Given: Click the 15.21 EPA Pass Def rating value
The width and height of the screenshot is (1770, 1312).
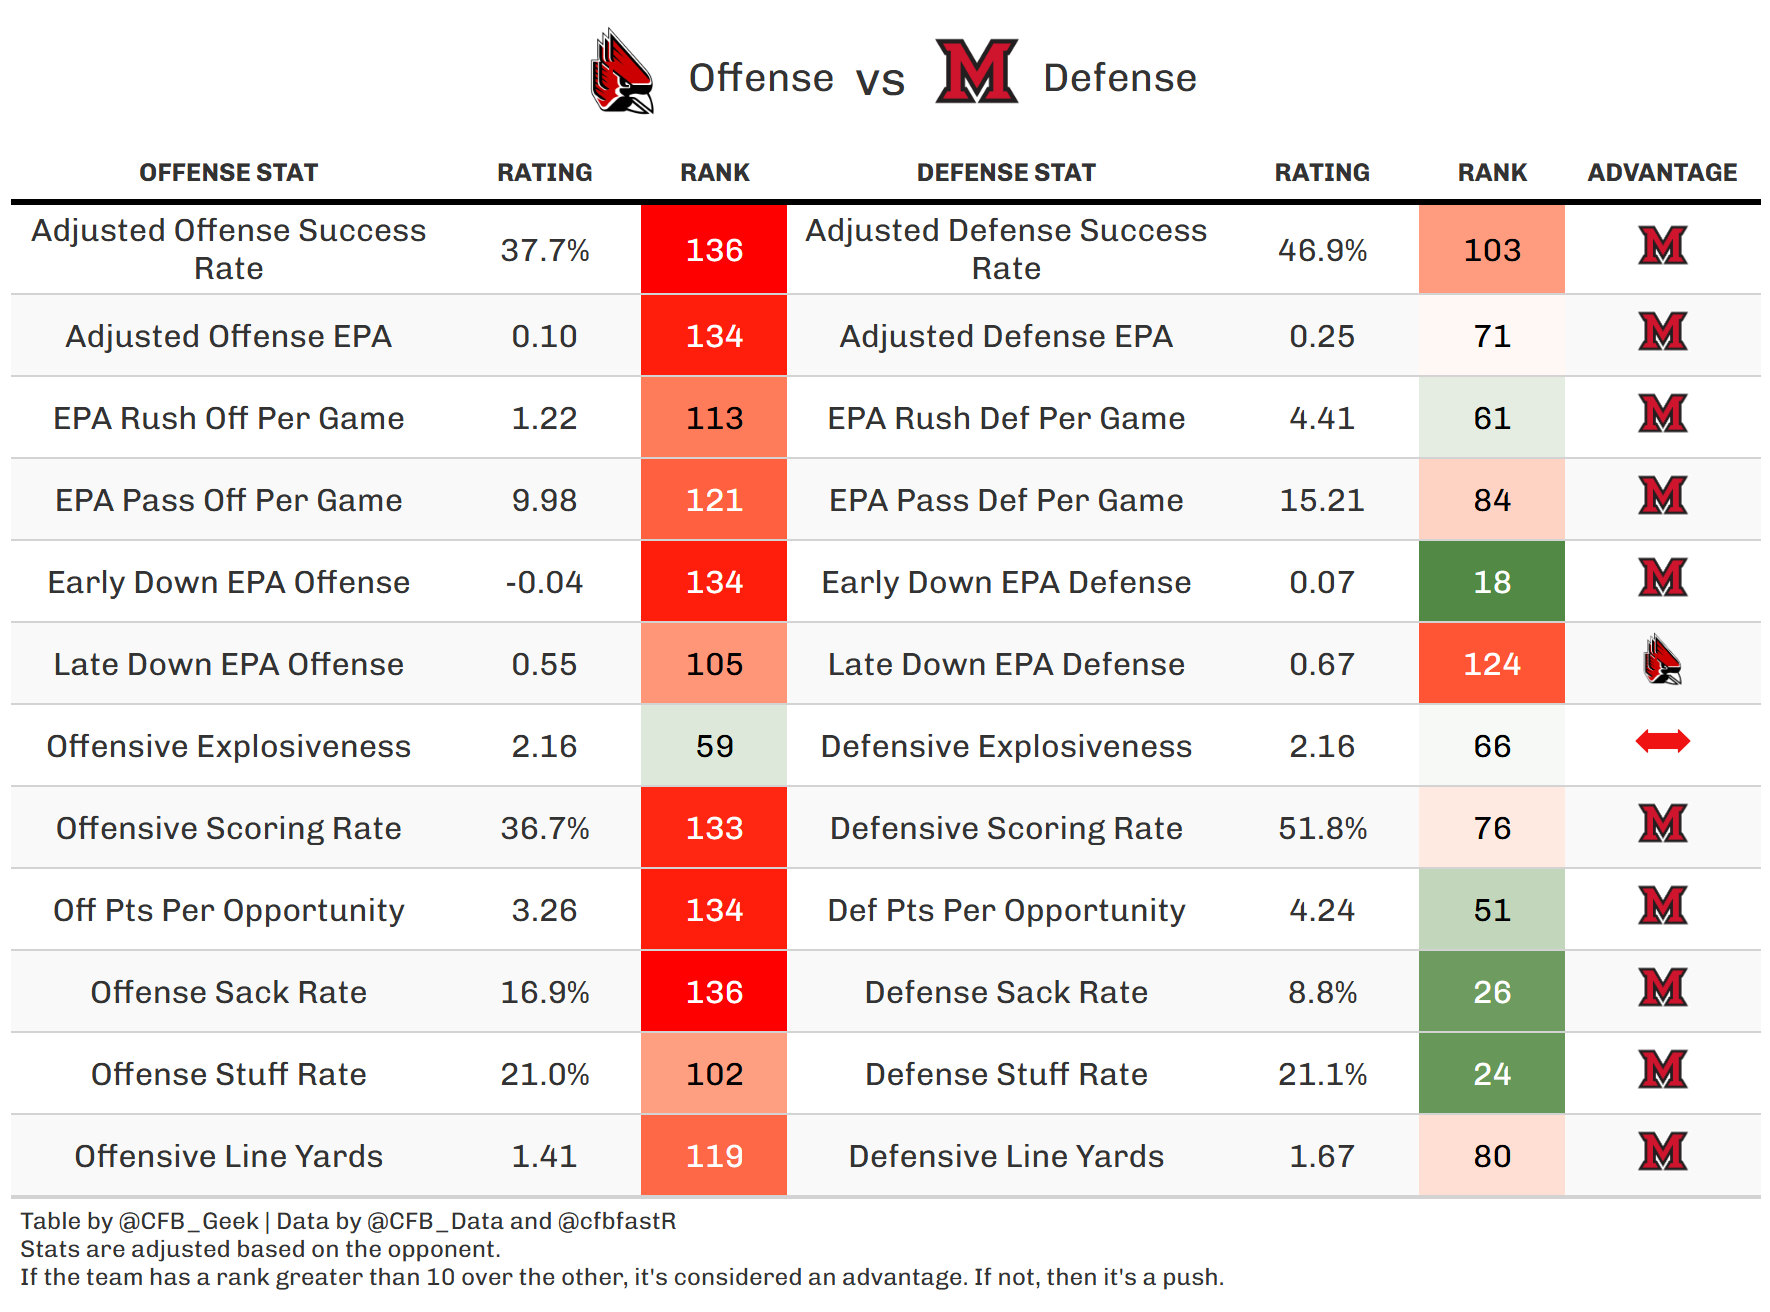Looking at the screenshot, I should tap(1322, 500).
